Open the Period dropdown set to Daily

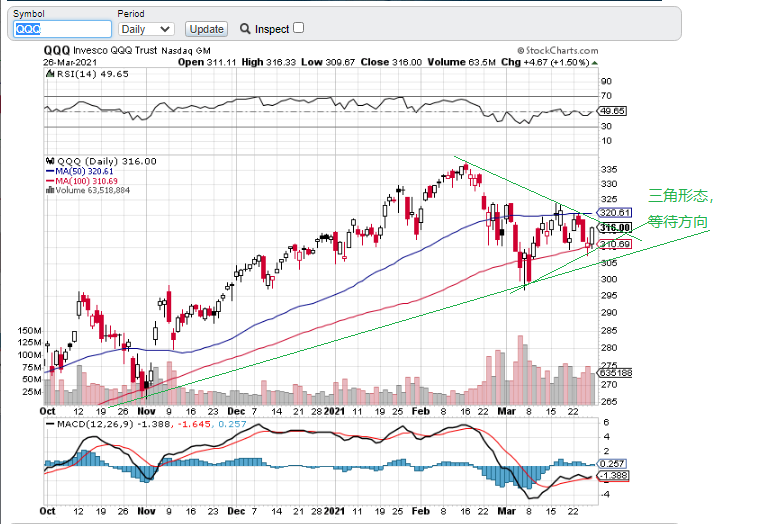coord(145,30)
